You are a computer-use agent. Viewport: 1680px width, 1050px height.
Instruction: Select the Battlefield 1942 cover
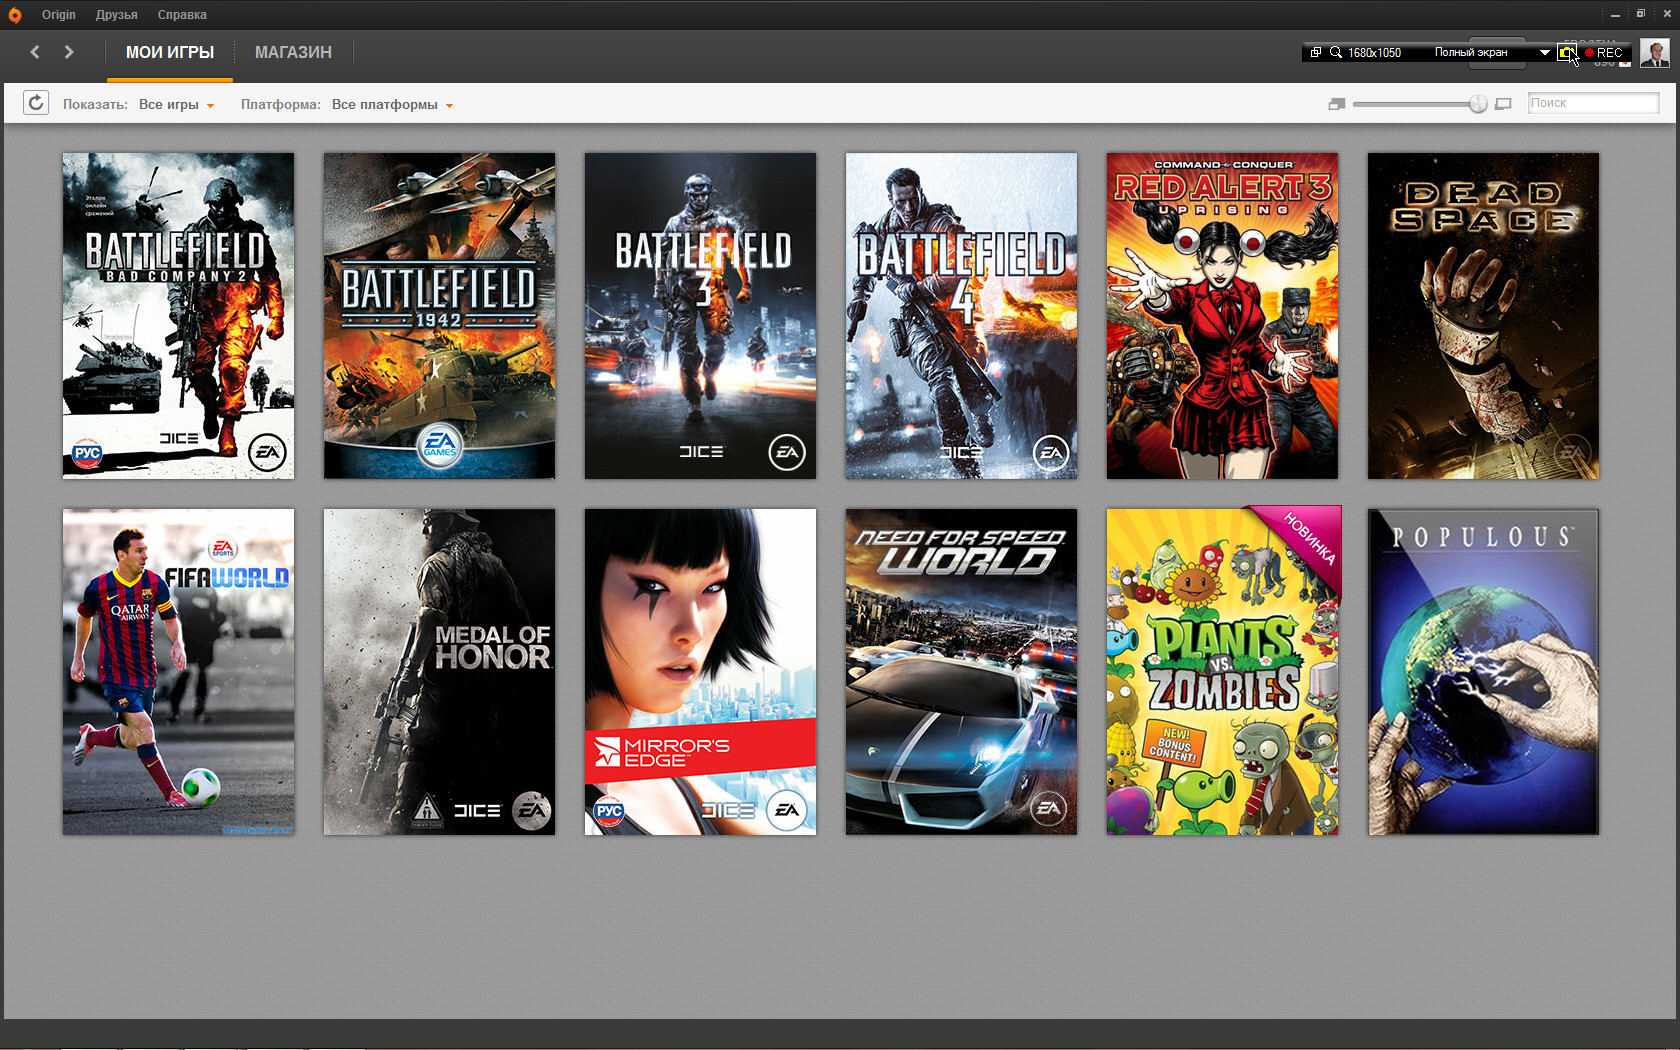439,316
